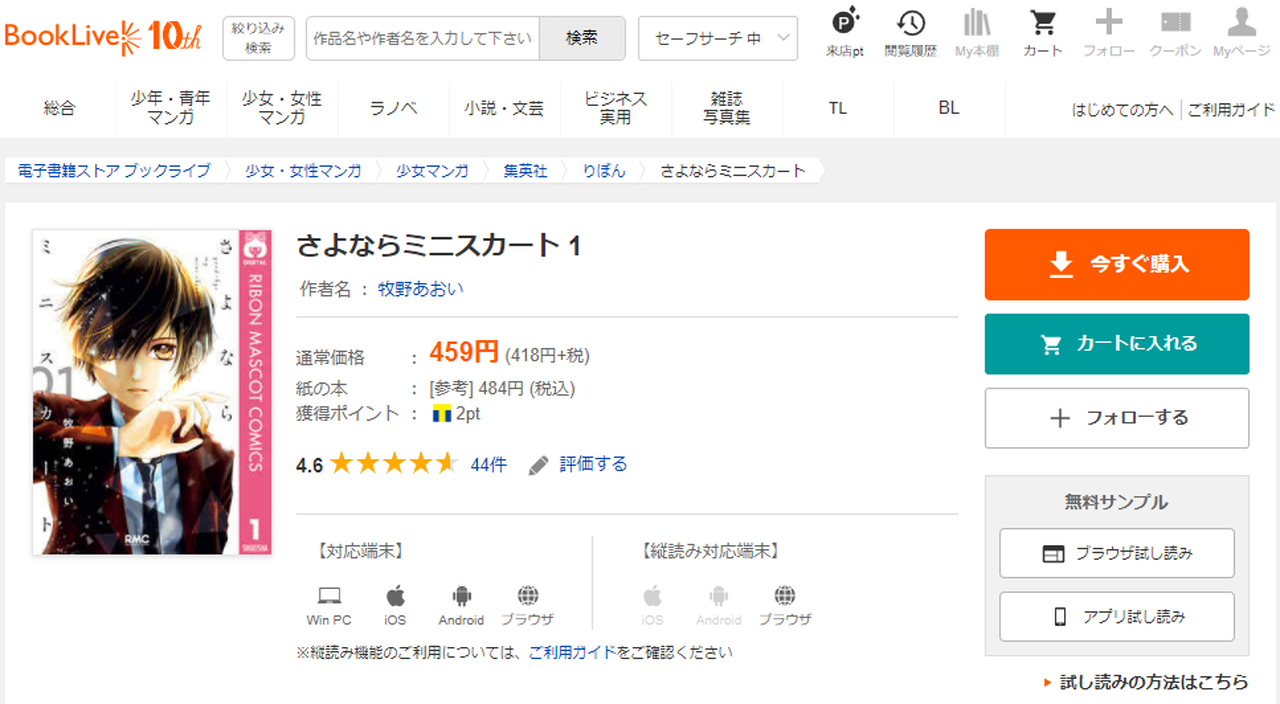This screenshot has height=704, width=1280.
Task: Click the さよならミニスカート cover thumbnail
Action: [x=137, y=392]
